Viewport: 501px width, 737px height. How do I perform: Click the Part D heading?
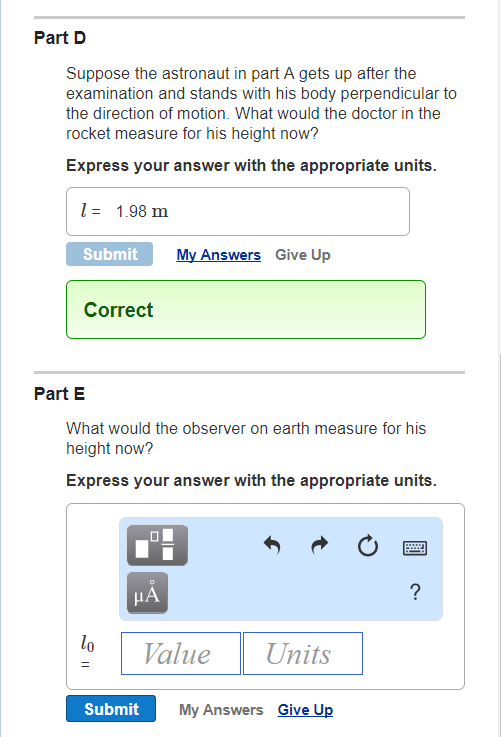point(60,38)
